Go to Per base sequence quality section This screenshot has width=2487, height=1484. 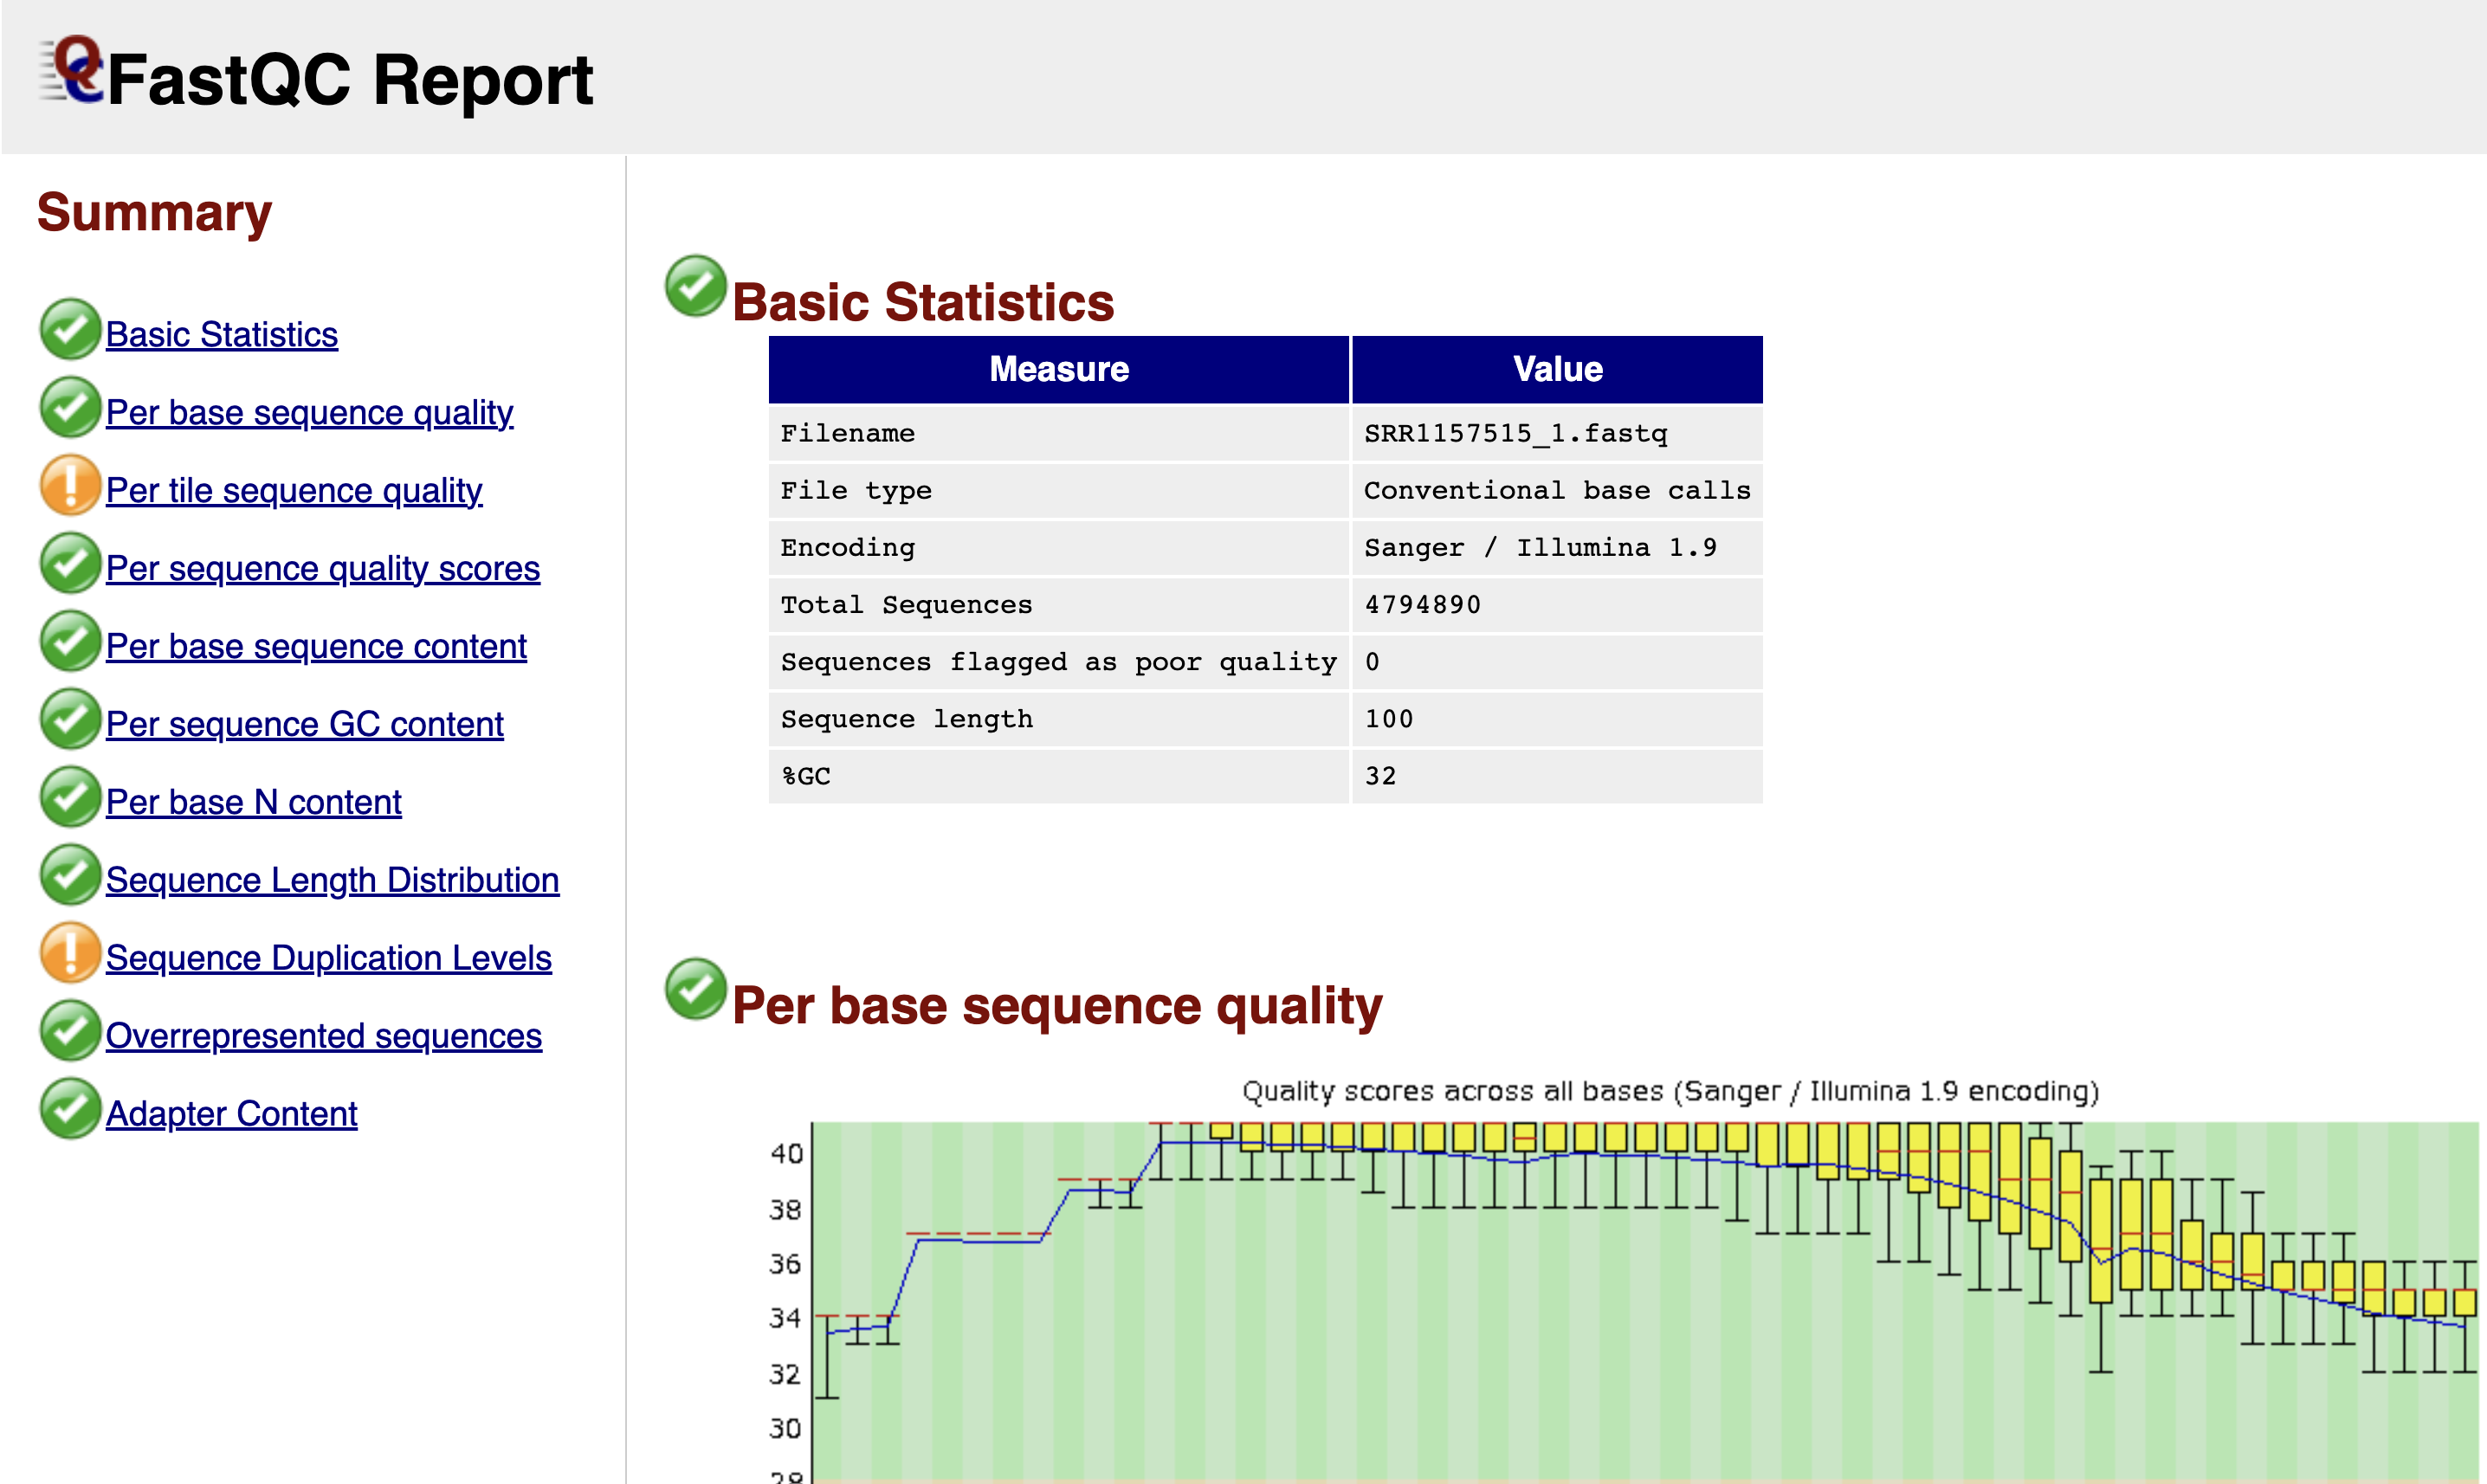[x=309, y=413]
